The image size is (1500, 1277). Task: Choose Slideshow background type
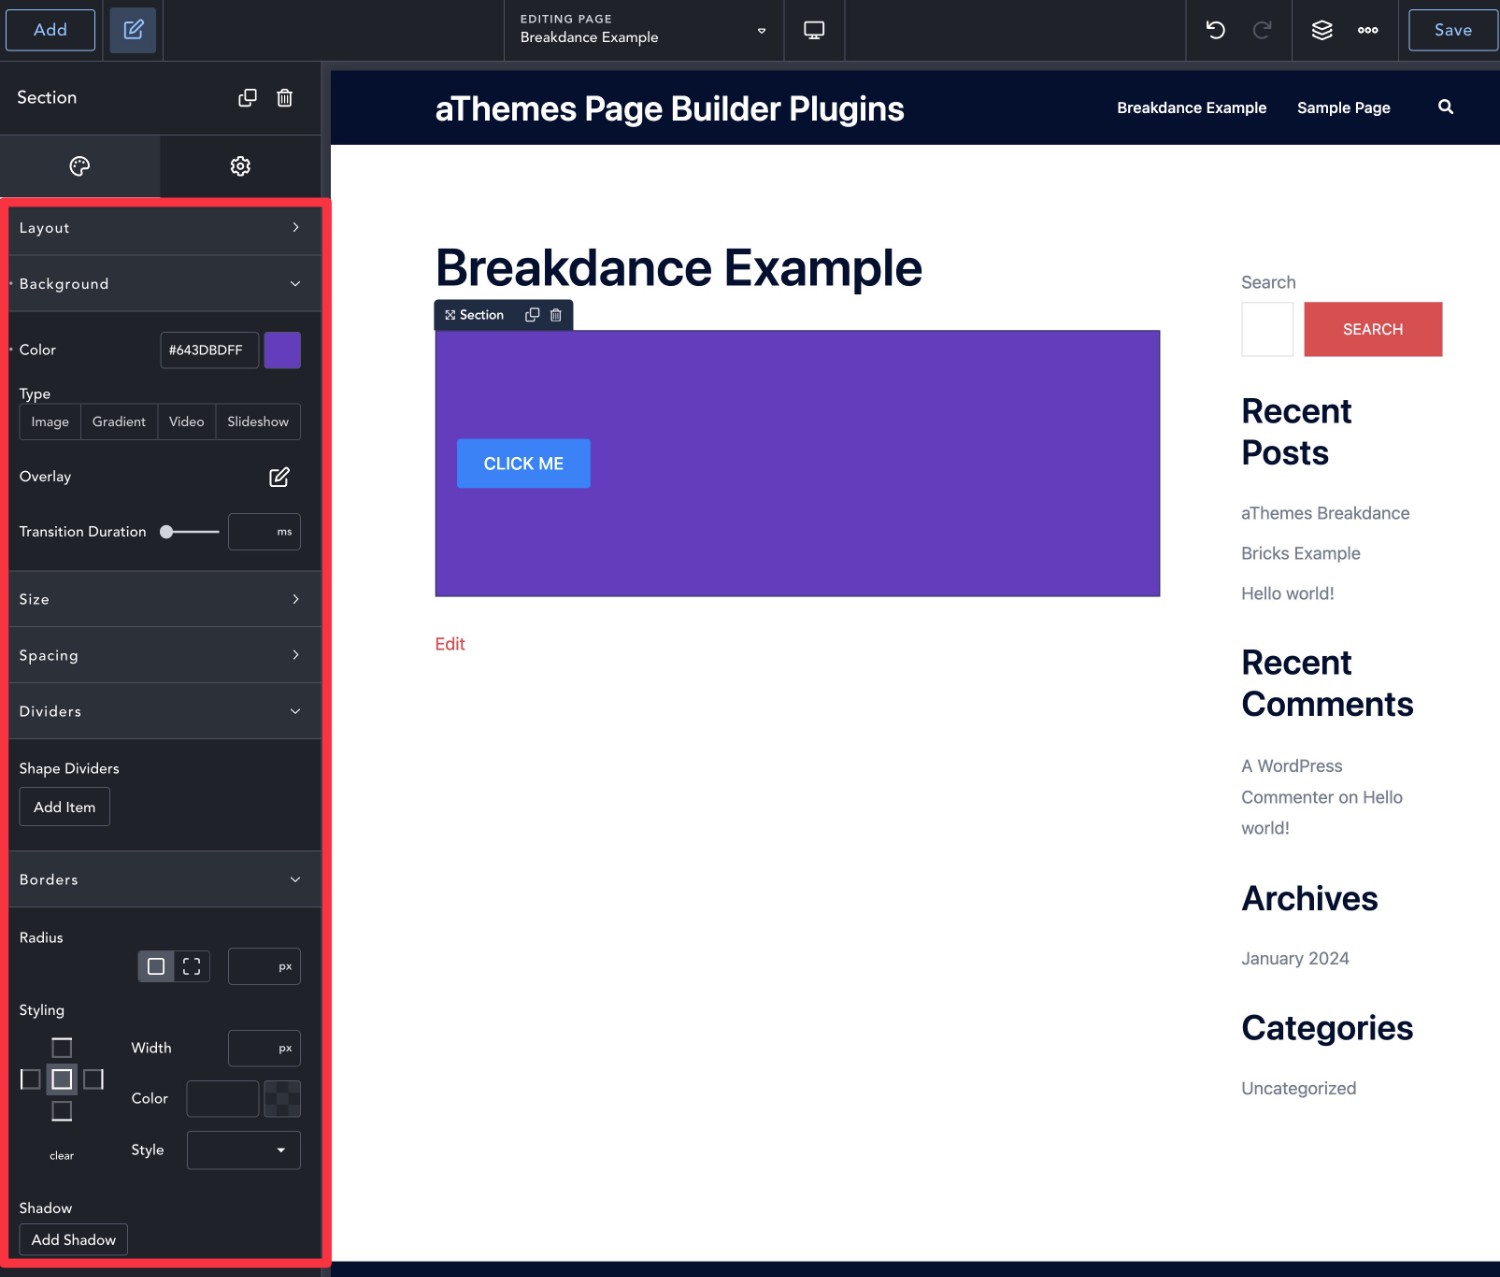(x=258, y=422)
